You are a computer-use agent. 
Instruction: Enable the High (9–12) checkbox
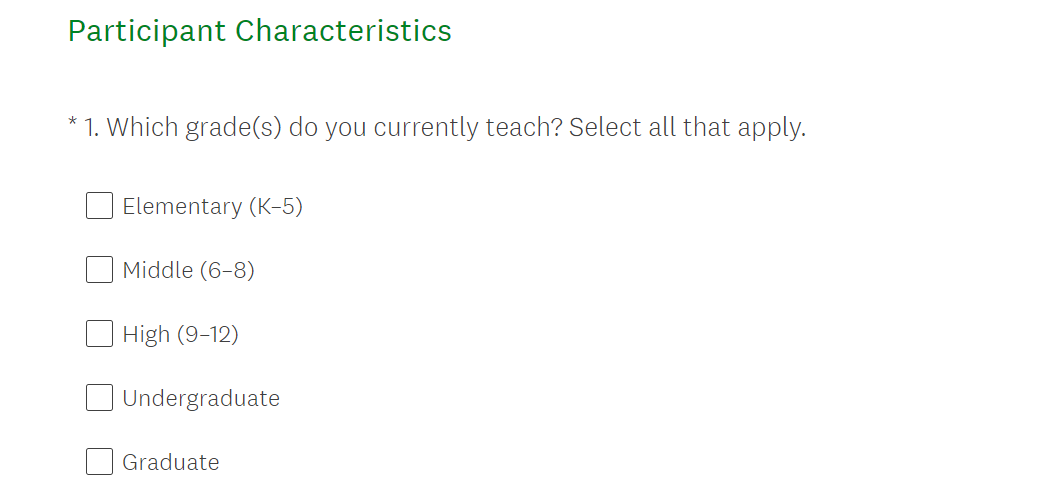[x=99, y=334]
